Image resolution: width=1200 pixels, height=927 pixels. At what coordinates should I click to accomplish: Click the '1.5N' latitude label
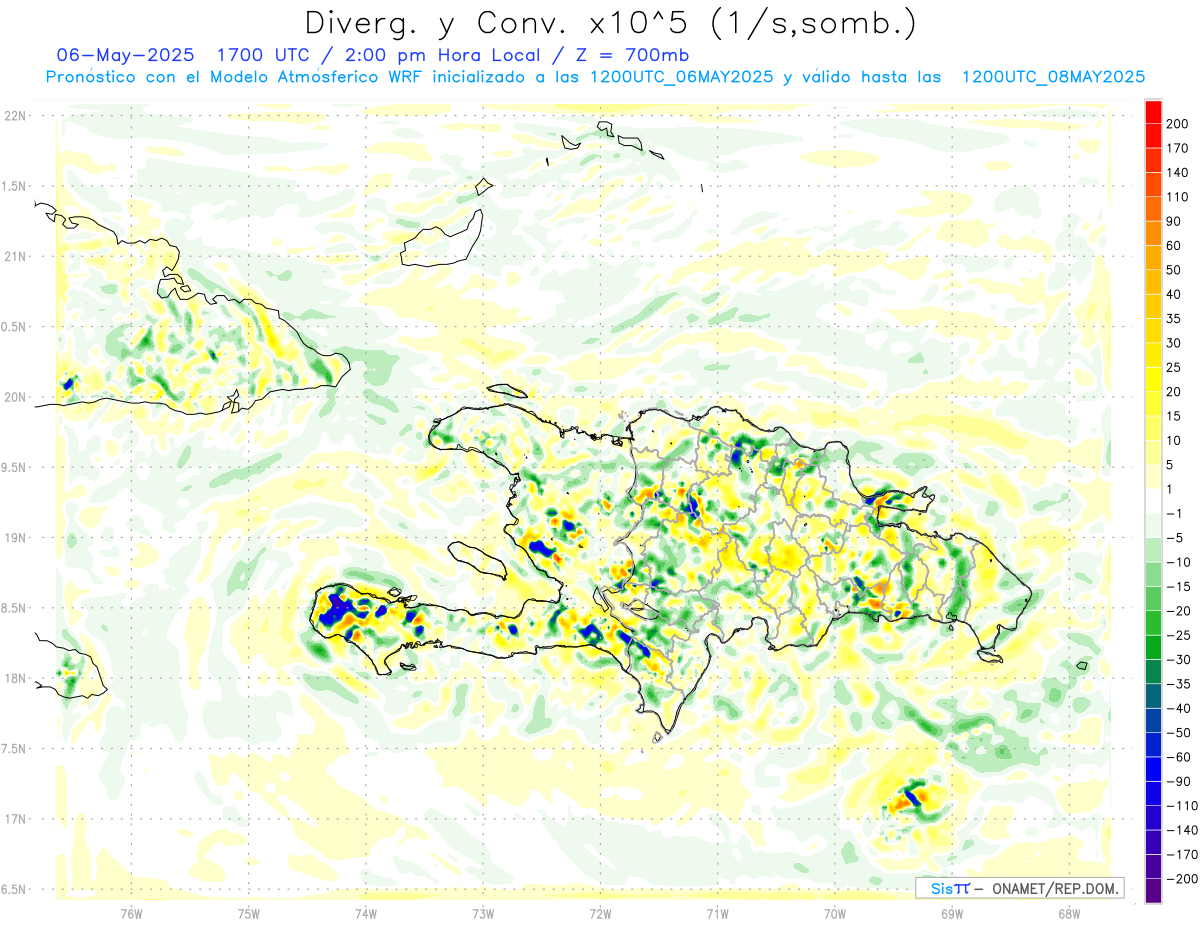(x=12, y=186)
